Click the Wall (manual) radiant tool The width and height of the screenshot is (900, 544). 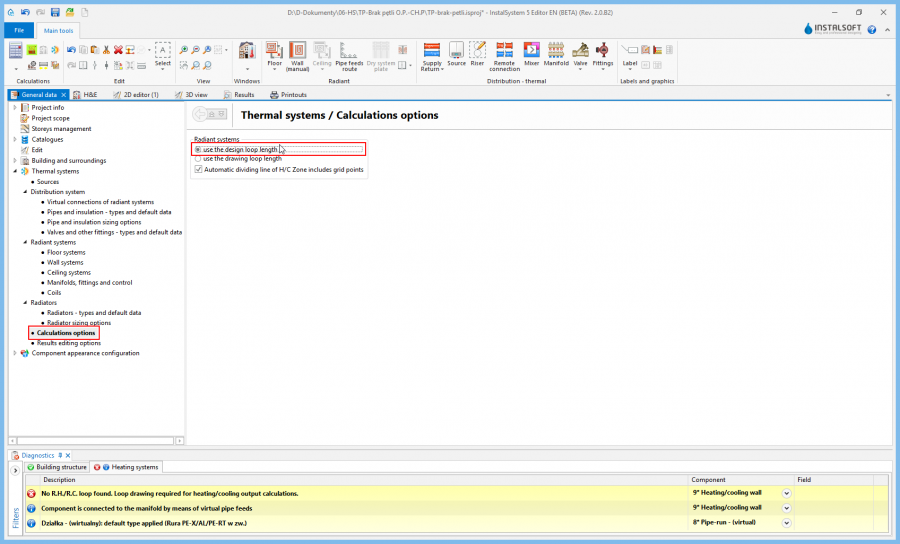coord(297,54)
